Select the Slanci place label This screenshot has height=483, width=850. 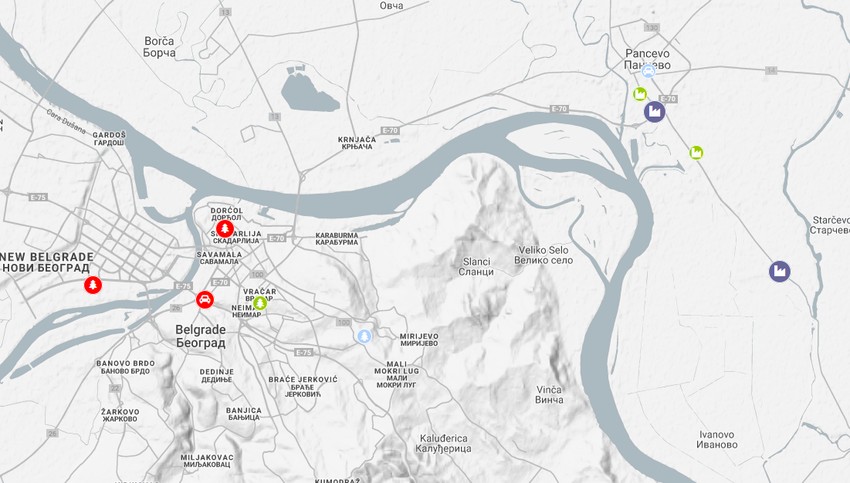point(476,267)
